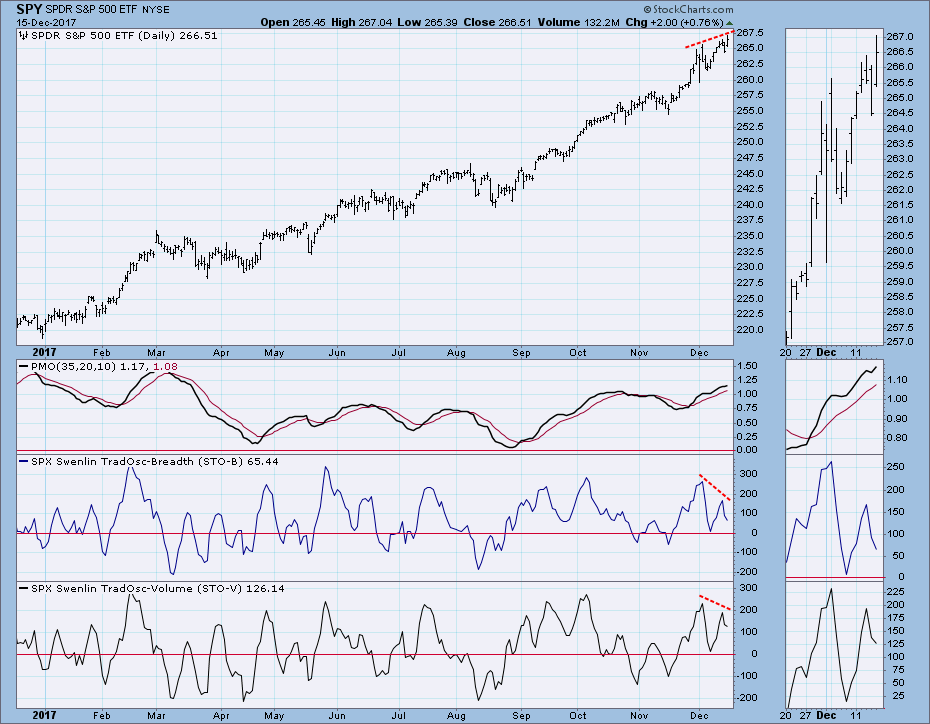
Task: Select the 'Volume 132.2M' value
Action: 578,23
